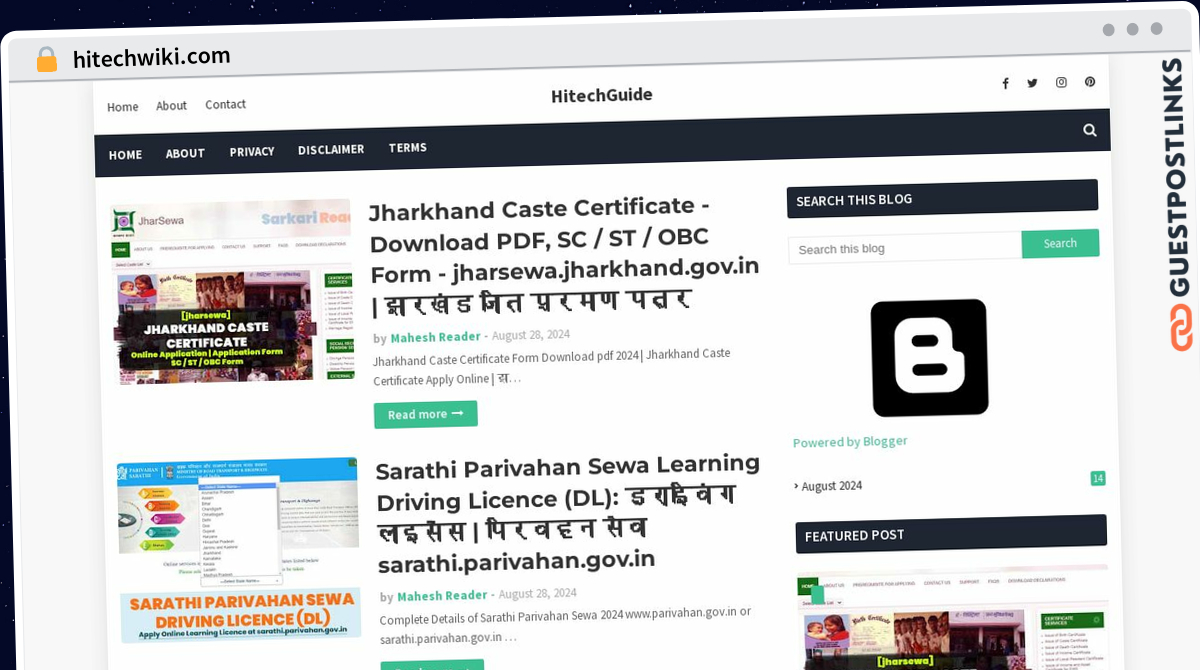Viewport: 1200px width, 670px height.
Task: Select DISCLAIMER in navigation bar
Action: click(x=331, y=149)
